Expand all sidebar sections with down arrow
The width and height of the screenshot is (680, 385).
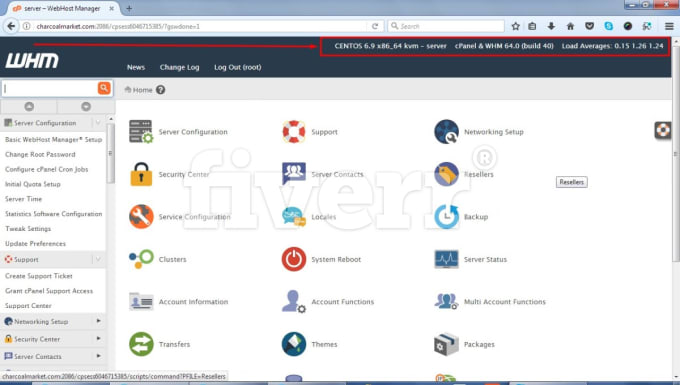(86, 106)
